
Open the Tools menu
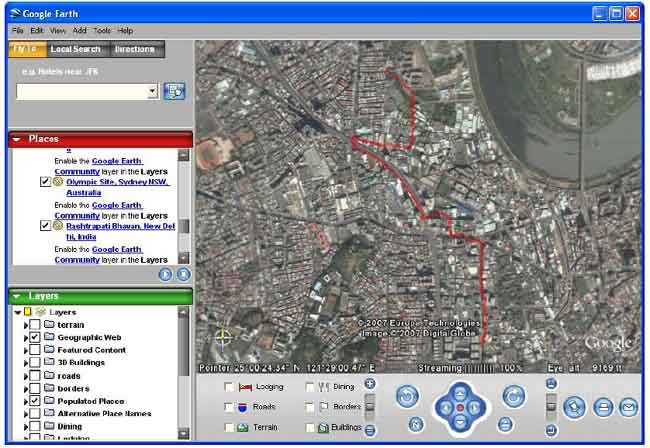[102, 31]
